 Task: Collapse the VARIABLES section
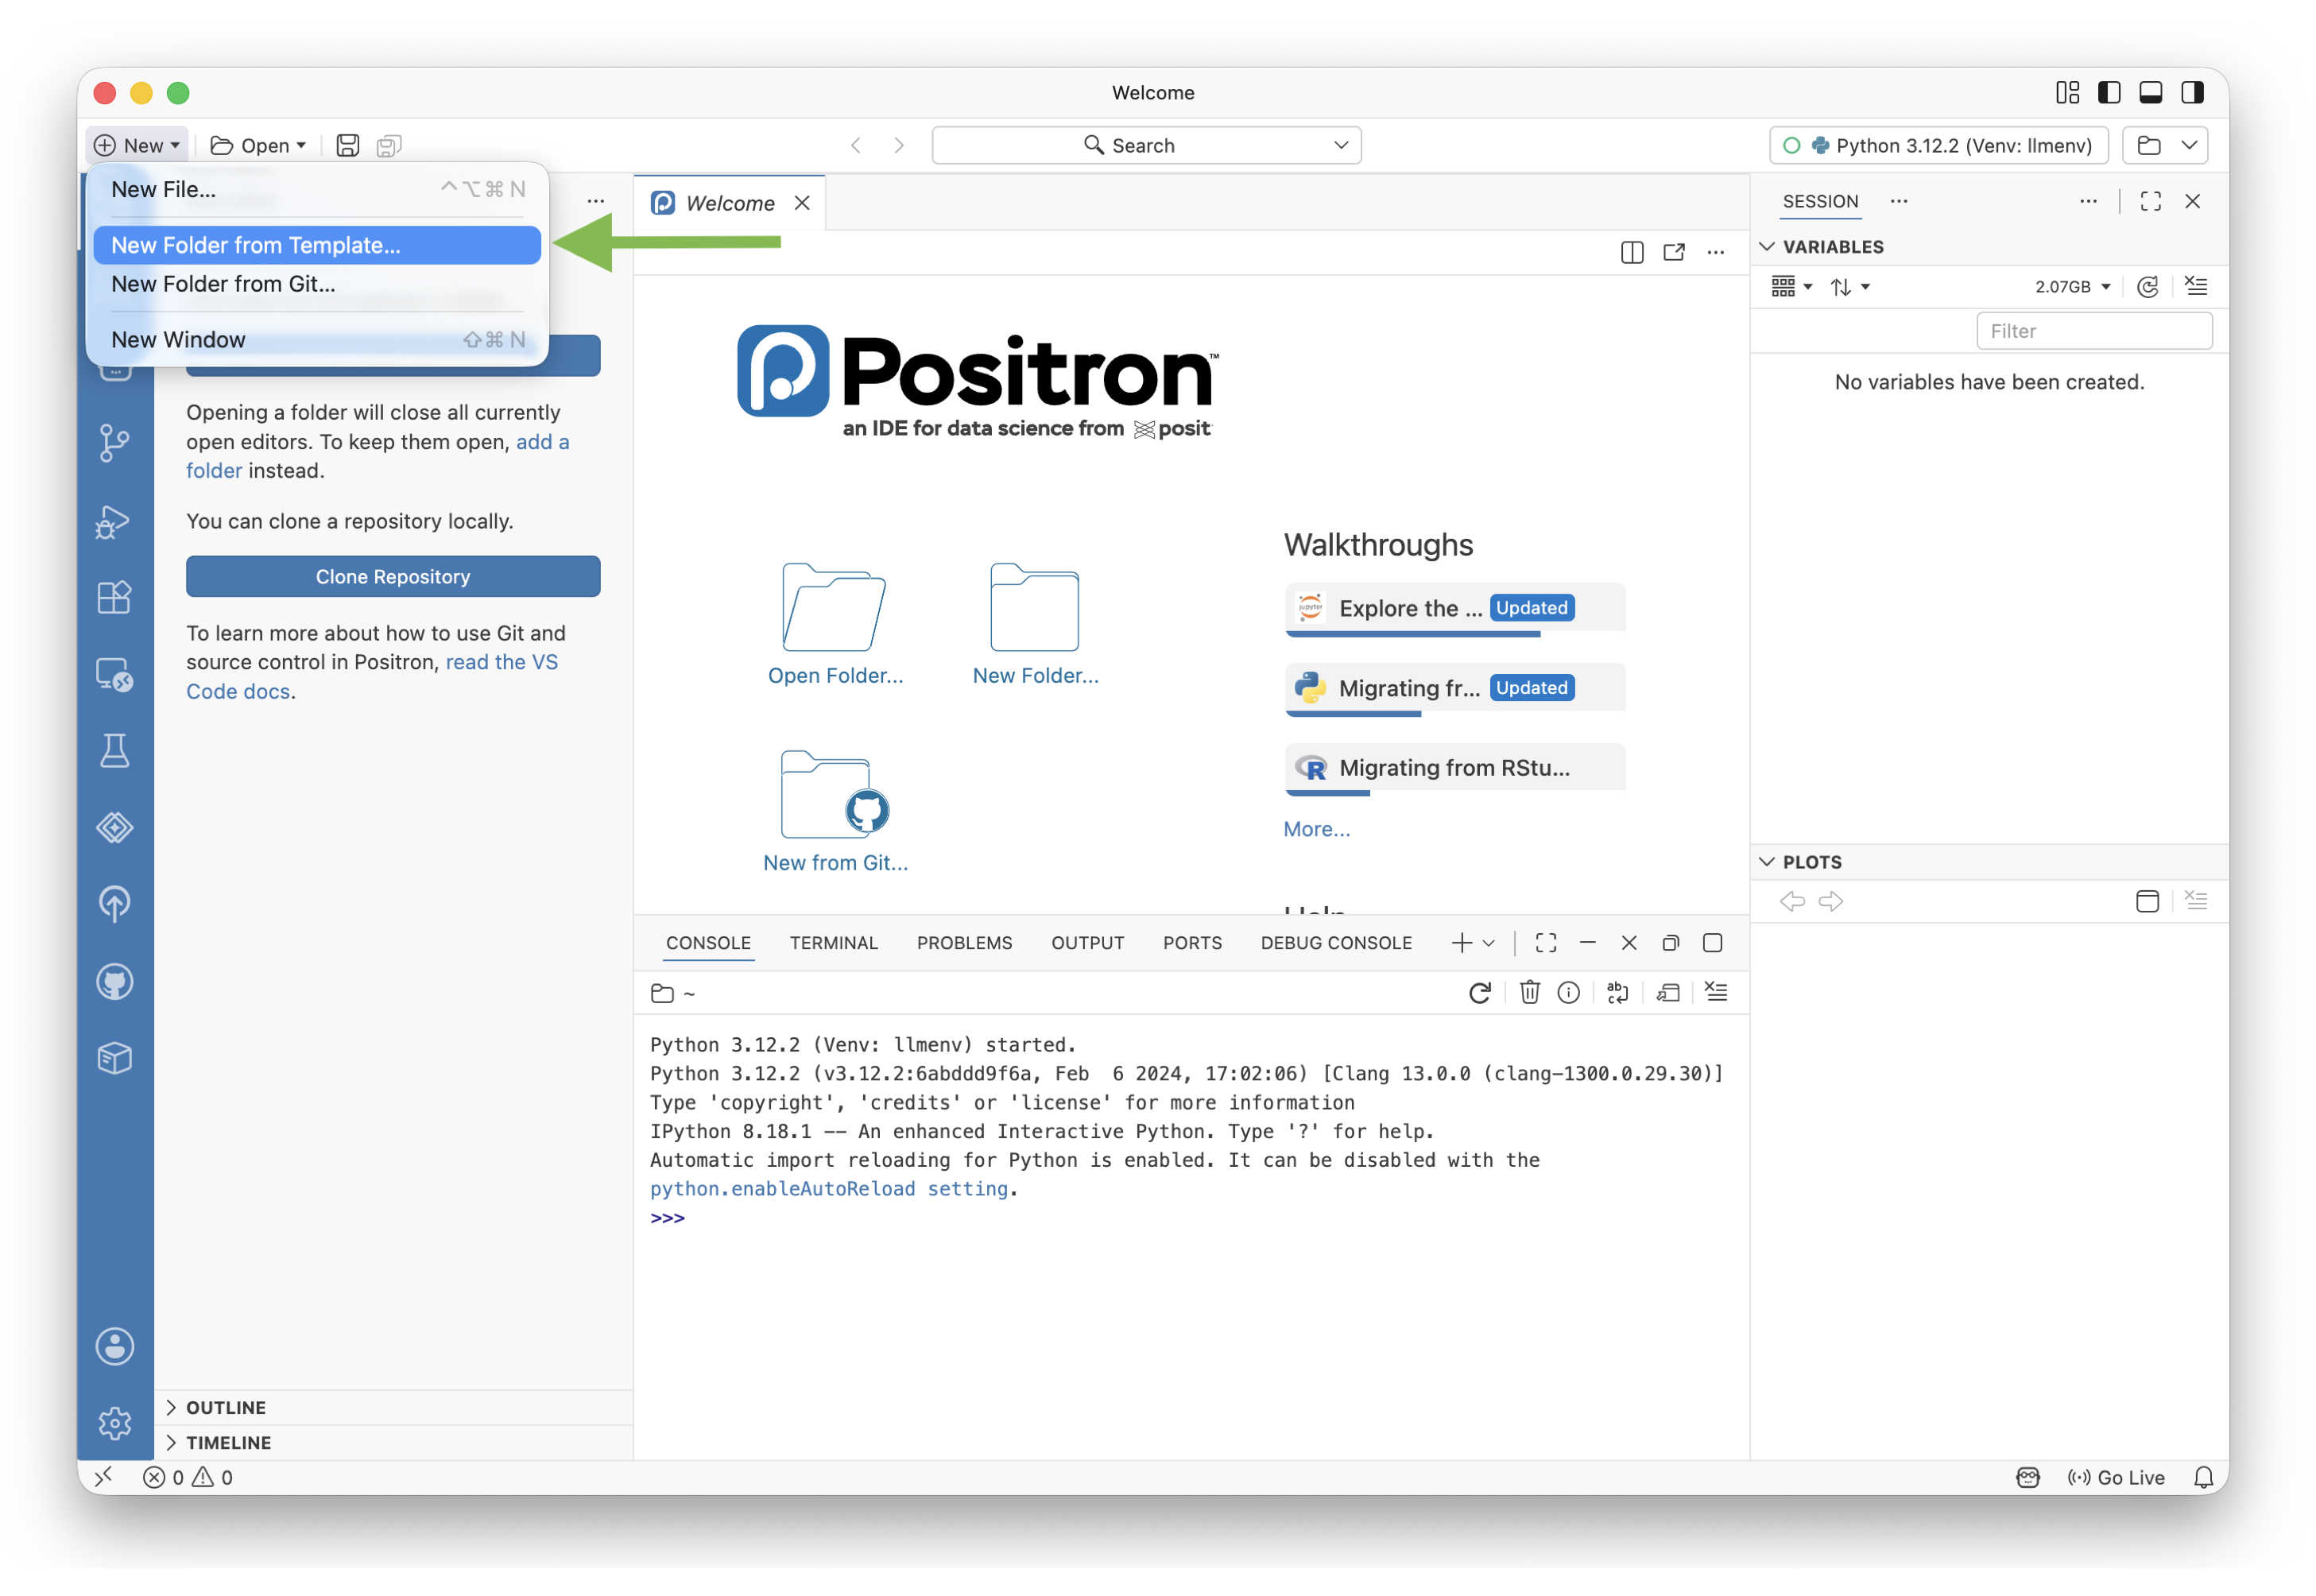(1766, 247)
